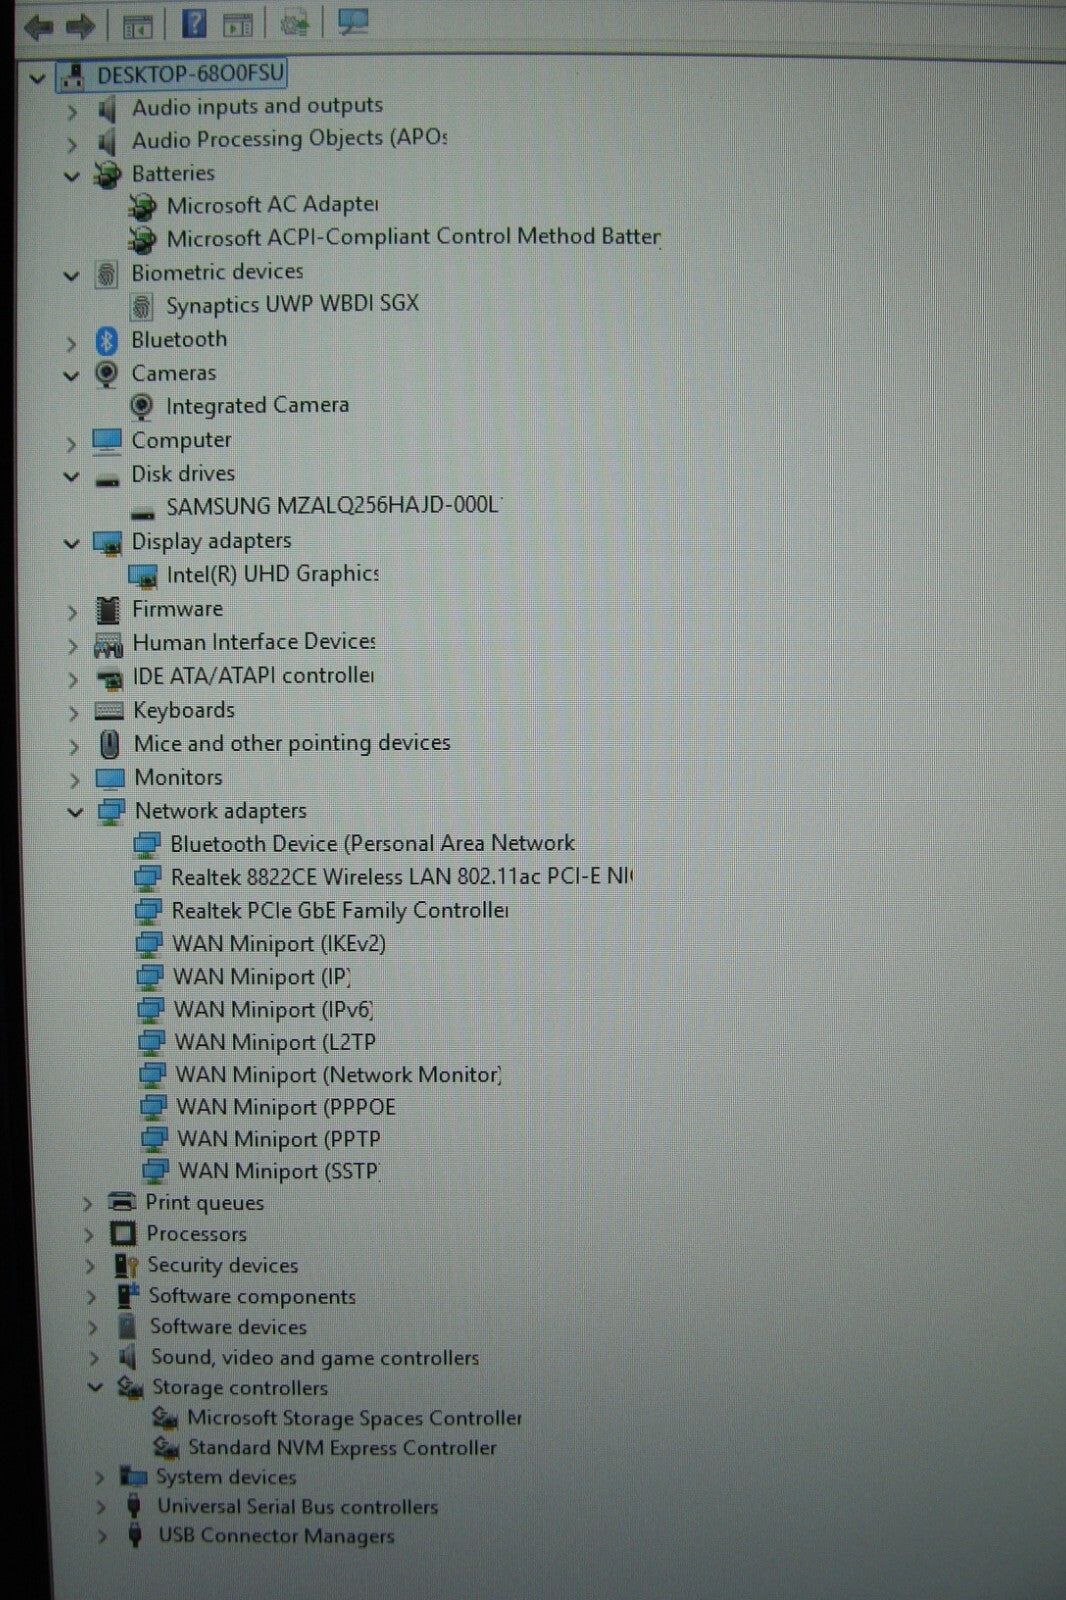Select Standard NVM Express Controller

coord(342,1448)
